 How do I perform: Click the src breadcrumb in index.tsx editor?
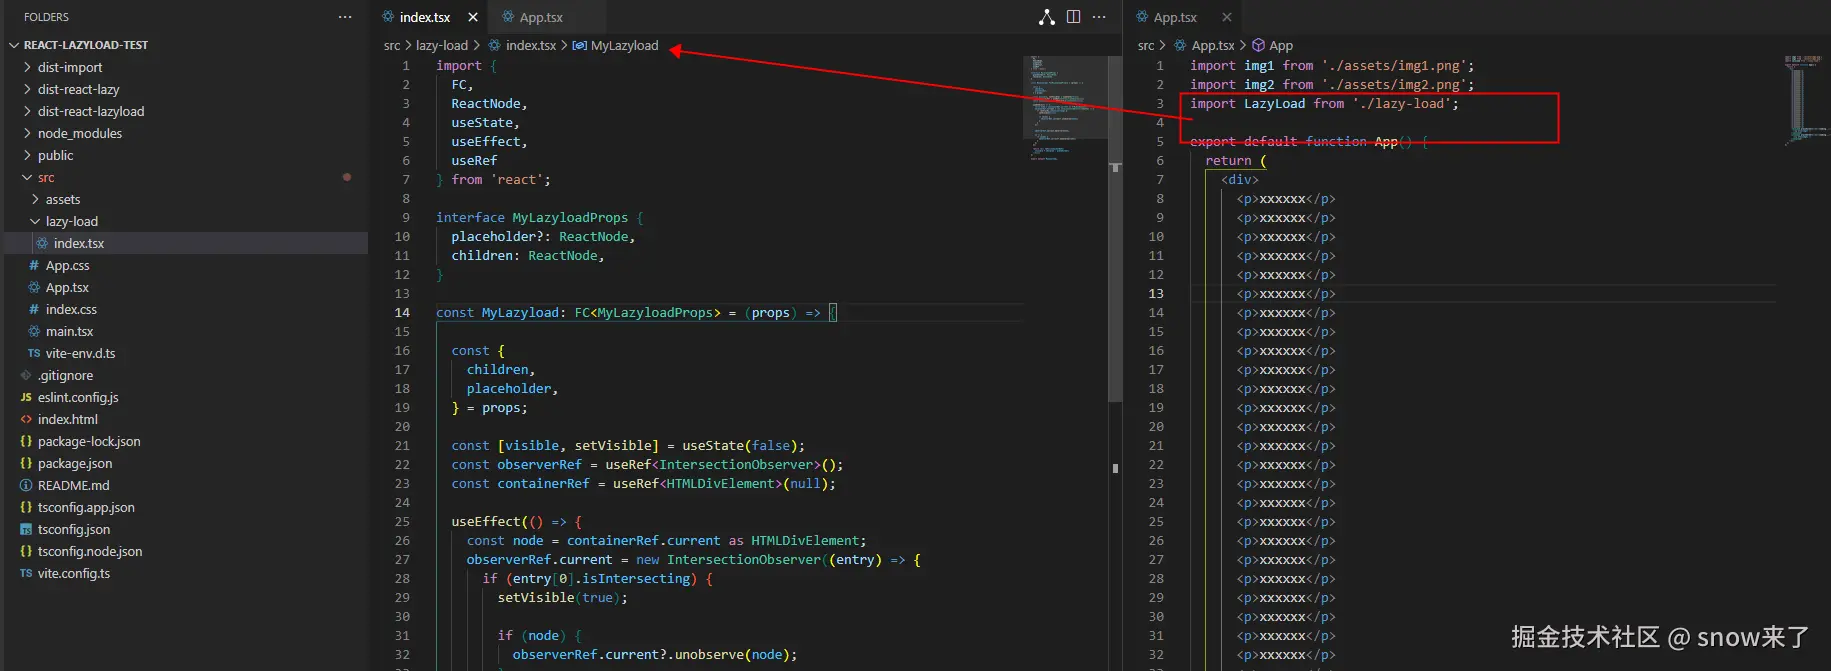point(392,45)
